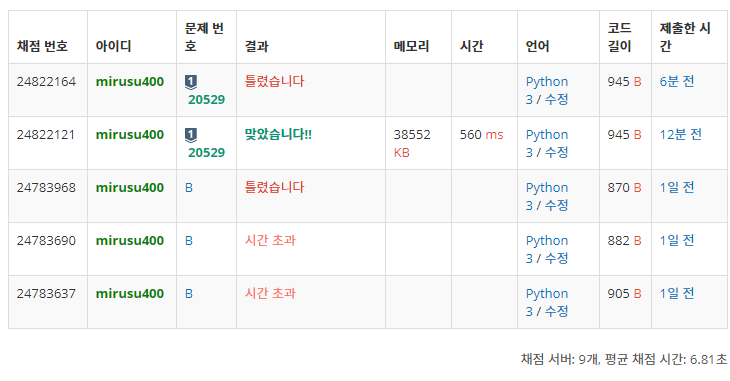
Task: Click the '12분 전' submission time
Action: point(681,135)
